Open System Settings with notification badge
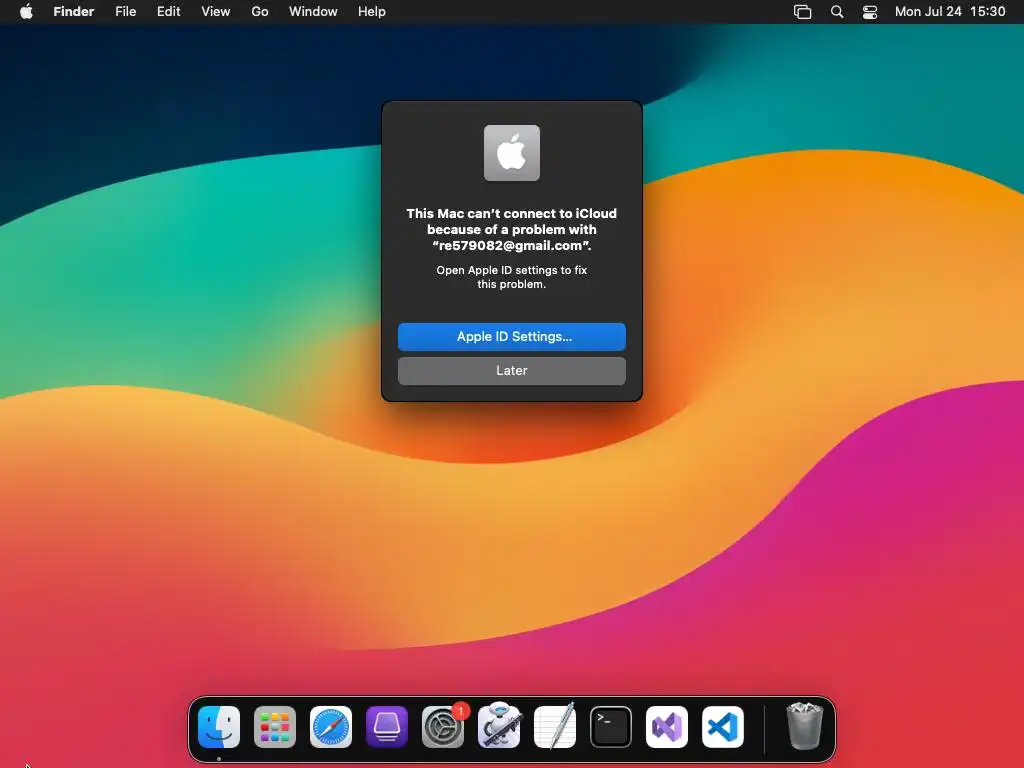This screenshot has width=1024, height=768. [x=443, y=726]
